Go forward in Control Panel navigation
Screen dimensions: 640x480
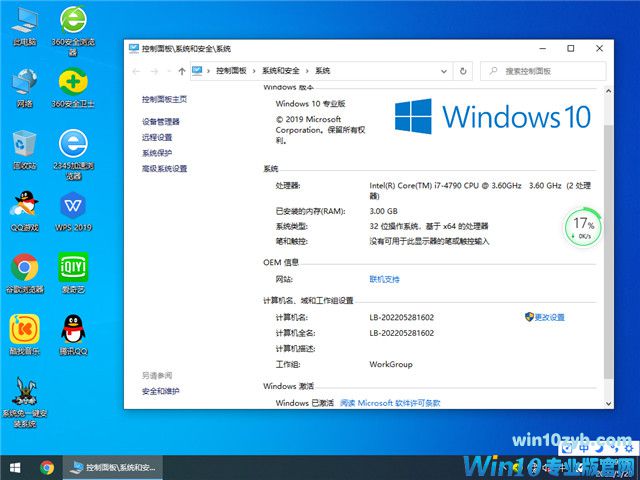[x=154, y=71]
